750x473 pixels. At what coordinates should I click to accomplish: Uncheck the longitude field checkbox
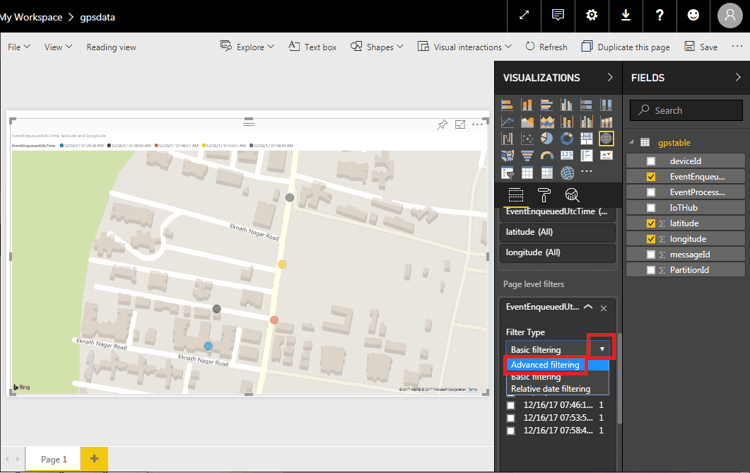click(651, 239)
